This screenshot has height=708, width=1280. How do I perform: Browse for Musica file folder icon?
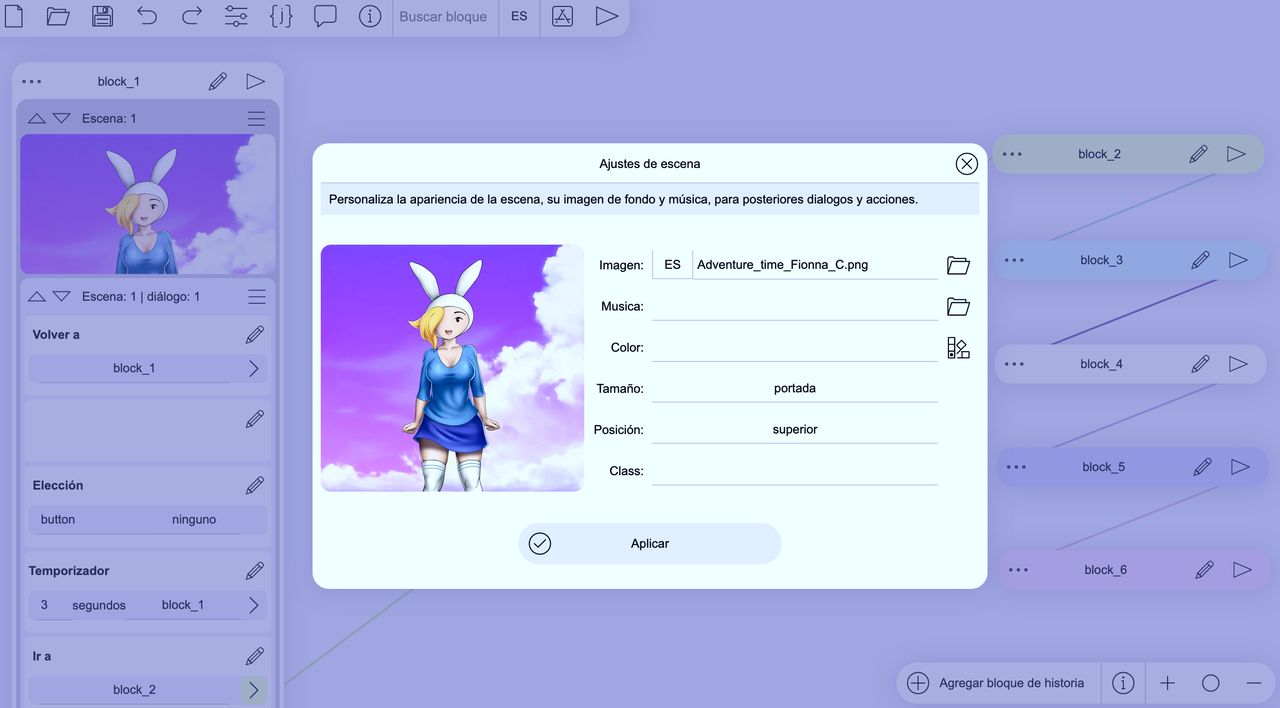(958, 306)
